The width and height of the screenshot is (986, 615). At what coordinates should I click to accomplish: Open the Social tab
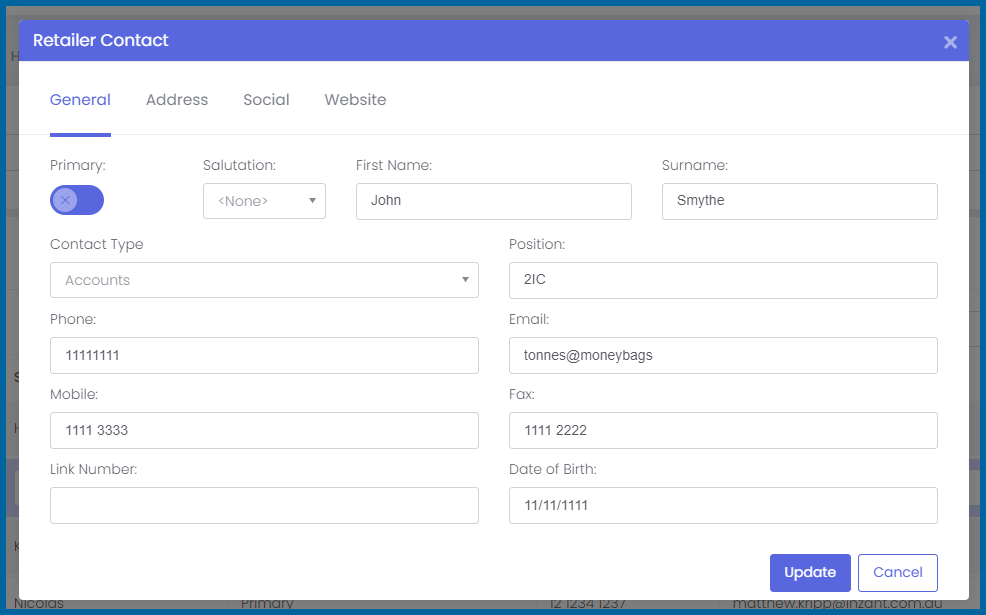[266, 100]
